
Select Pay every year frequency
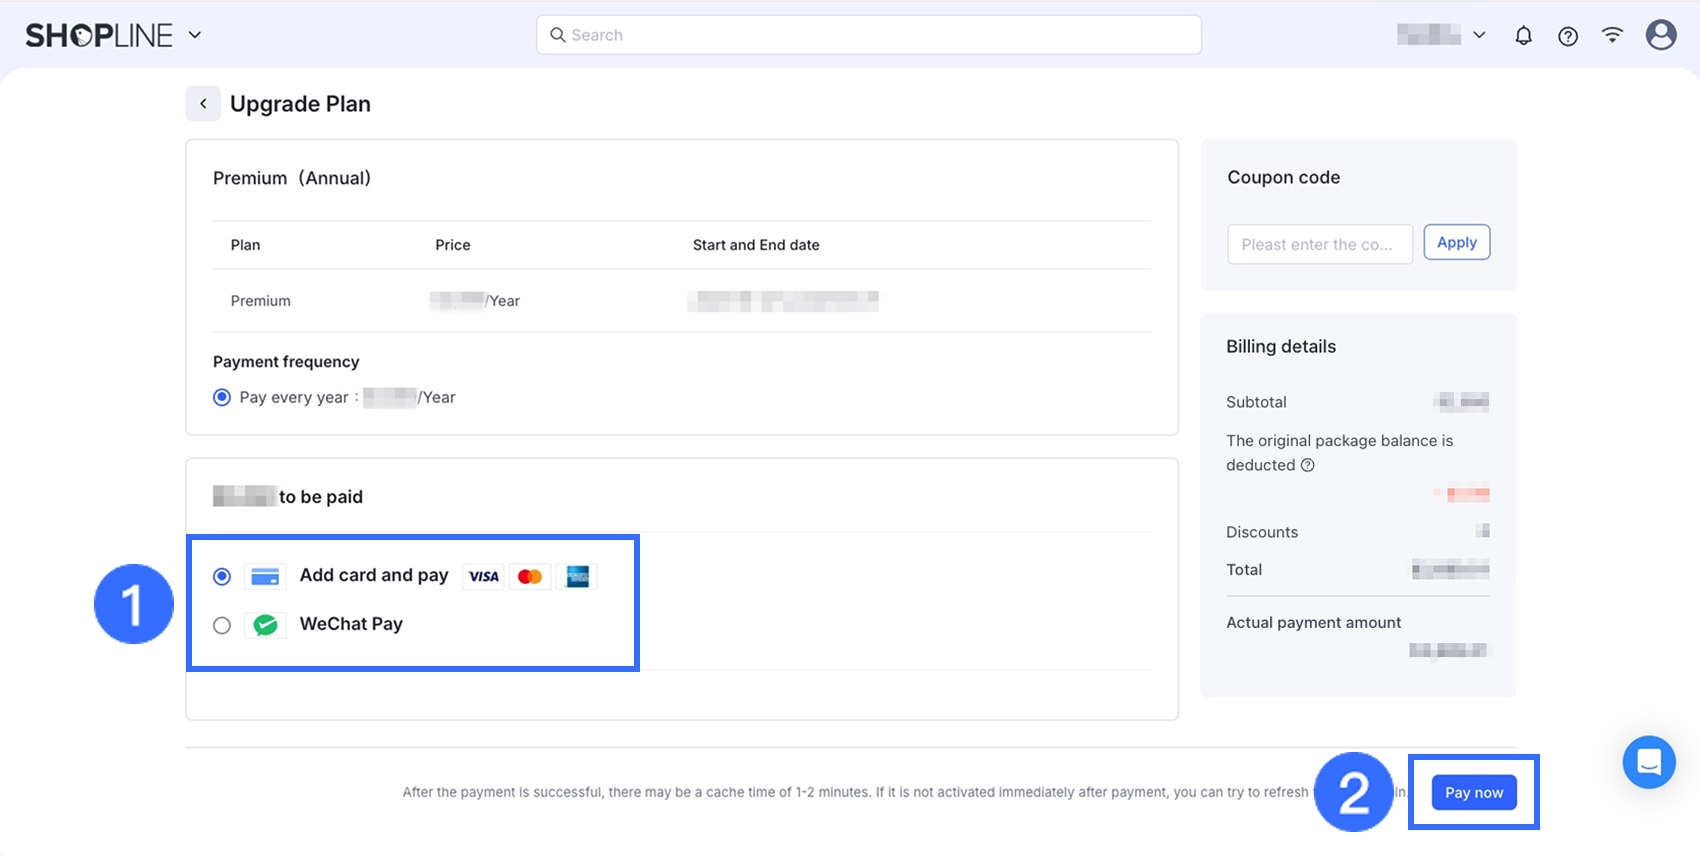coord(222,397)
